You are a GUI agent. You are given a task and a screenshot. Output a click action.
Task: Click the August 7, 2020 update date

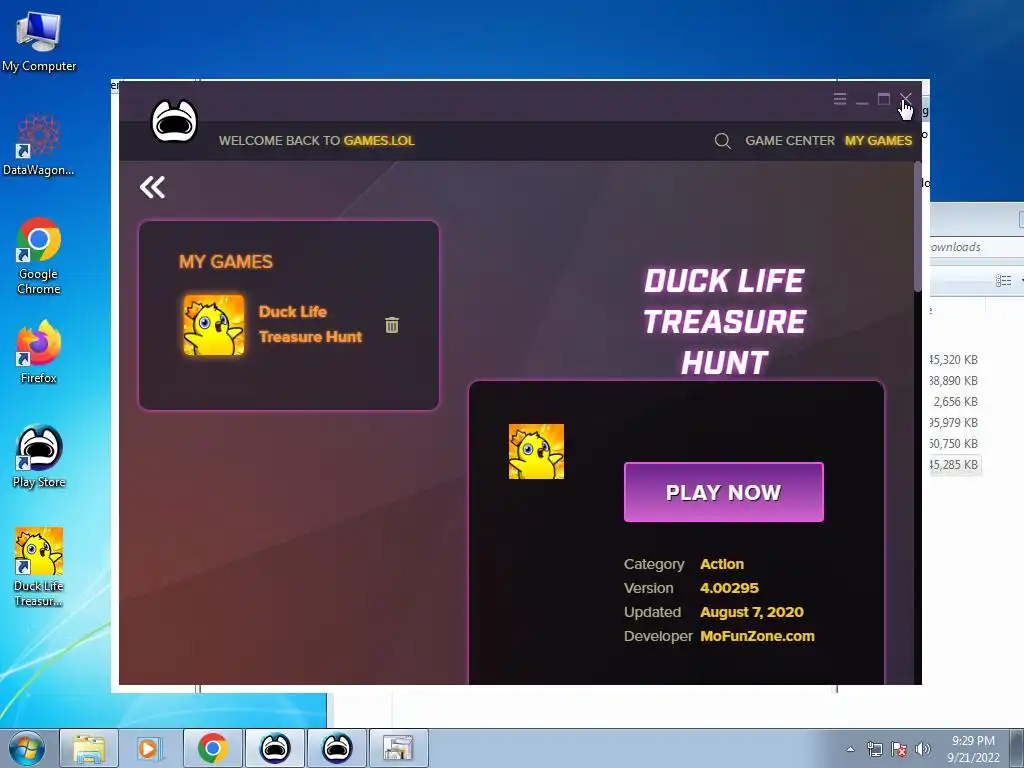tap(752, 612)
